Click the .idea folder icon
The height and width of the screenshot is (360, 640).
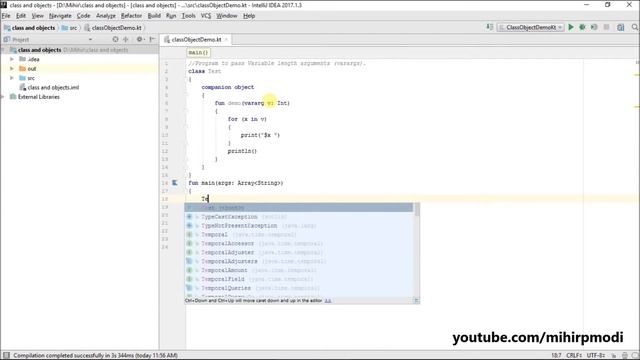point(22,59)
